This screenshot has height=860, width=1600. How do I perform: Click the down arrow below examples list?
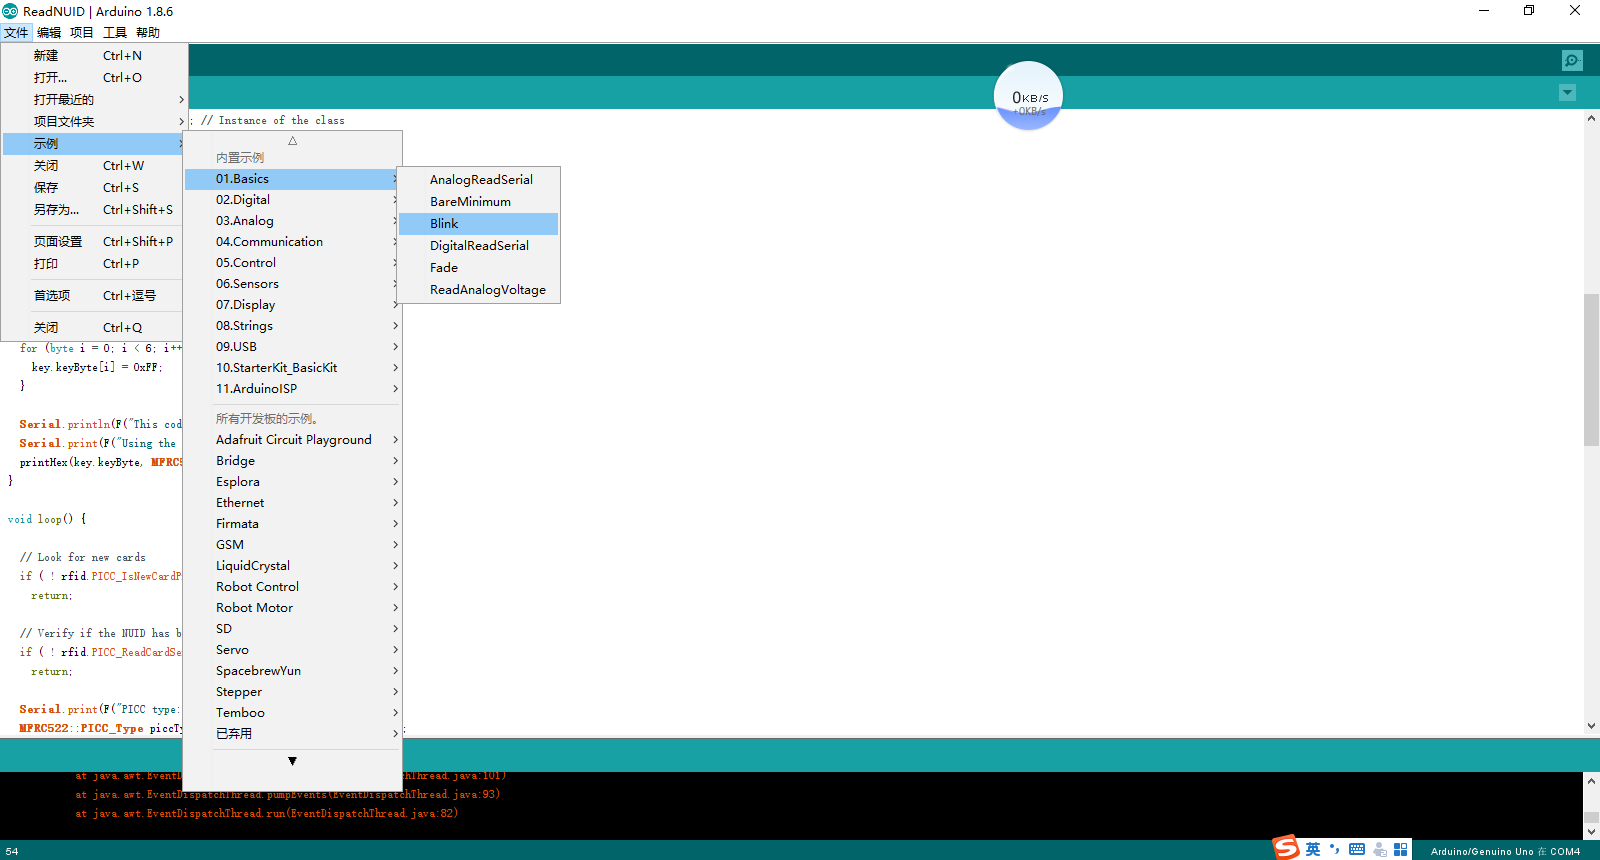point(292,761)
